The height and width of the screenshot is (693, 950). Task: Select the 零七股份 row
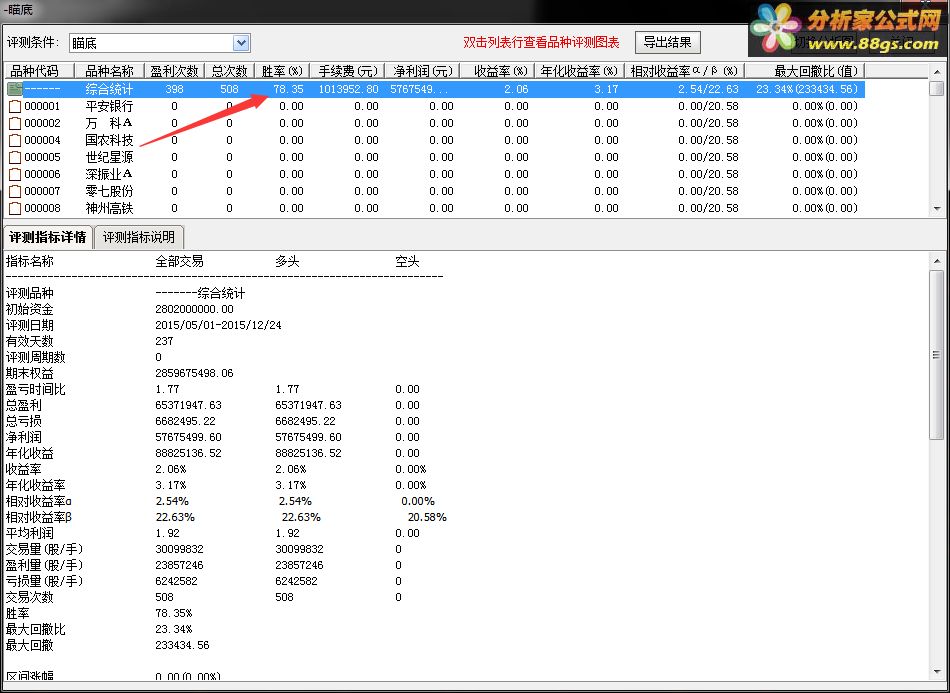point(434,191)
